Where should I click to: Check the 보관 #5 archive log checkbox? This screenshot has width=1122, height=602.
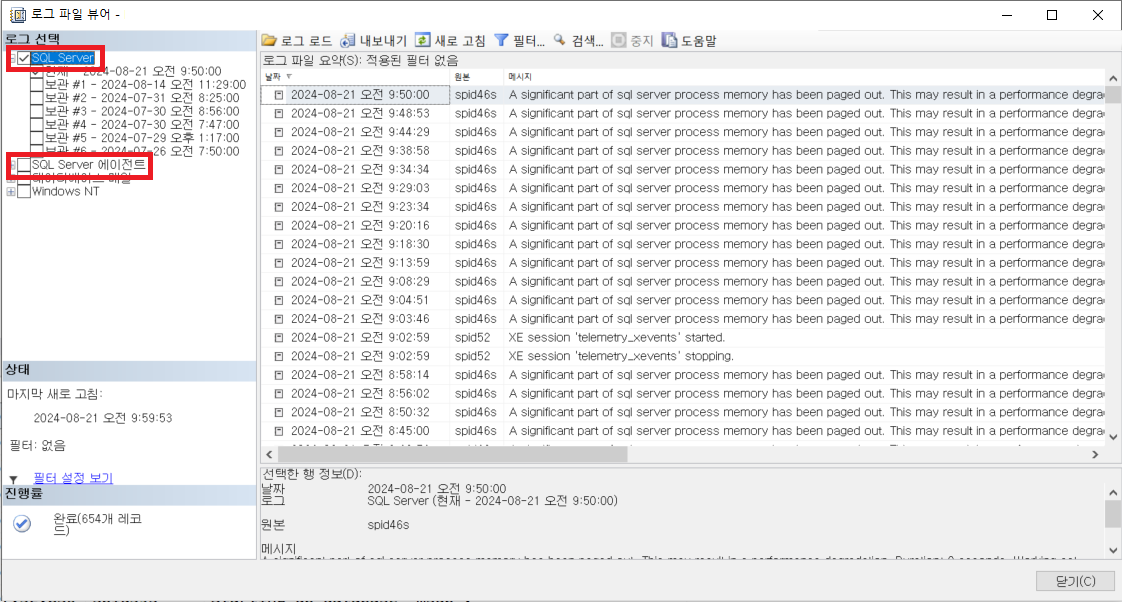[36, 137]
